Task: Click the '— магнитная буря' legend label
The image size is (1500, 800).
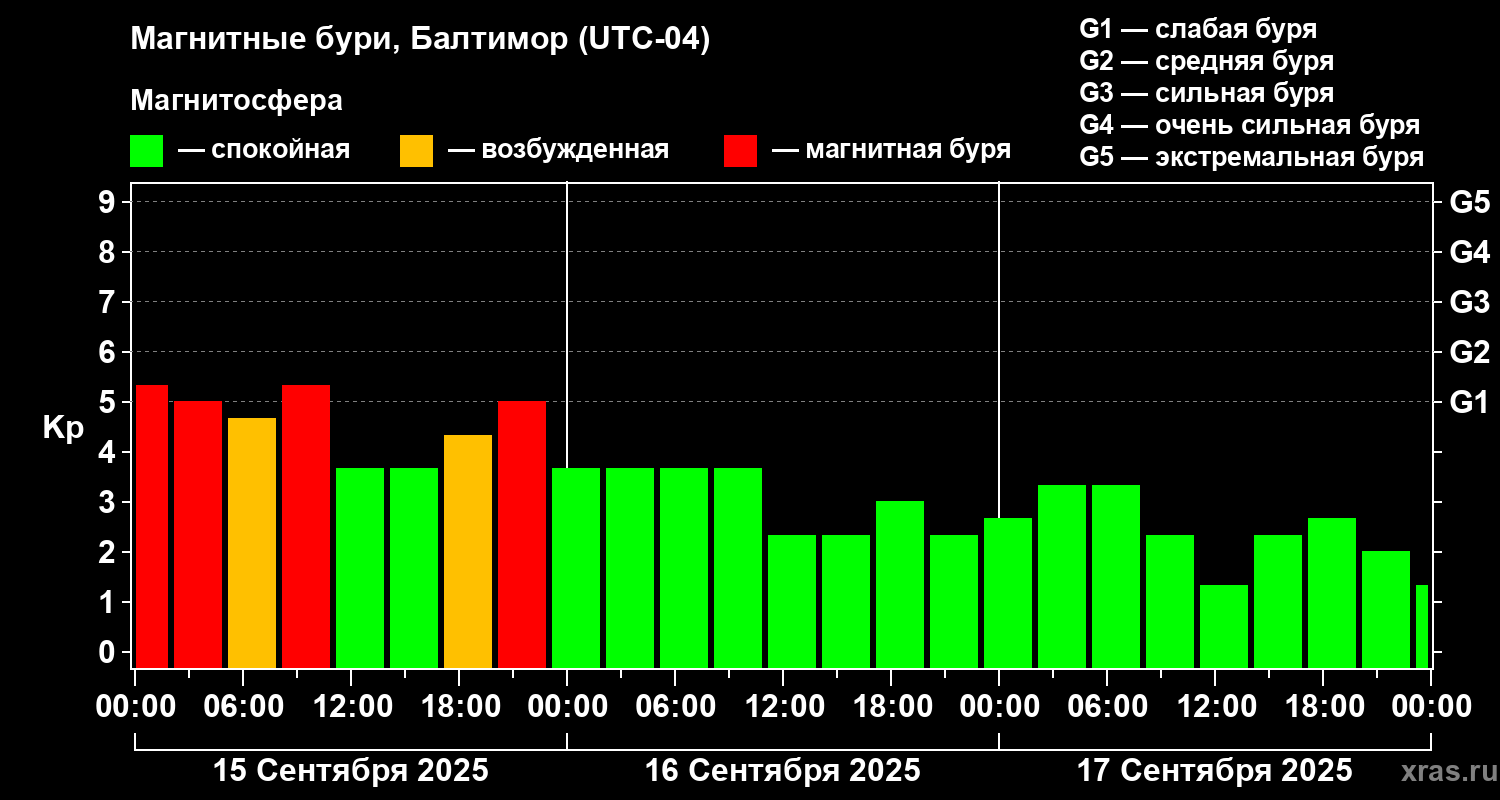Action: click(891, 151)
